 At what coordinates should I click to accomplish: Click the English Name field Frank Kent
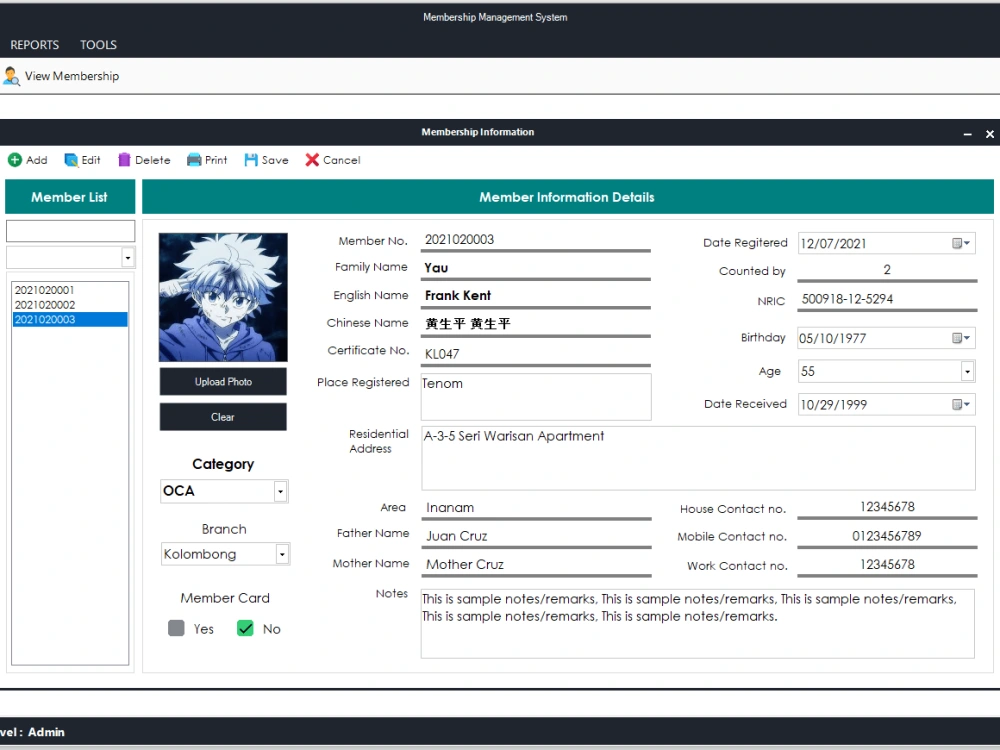[536, 296]
